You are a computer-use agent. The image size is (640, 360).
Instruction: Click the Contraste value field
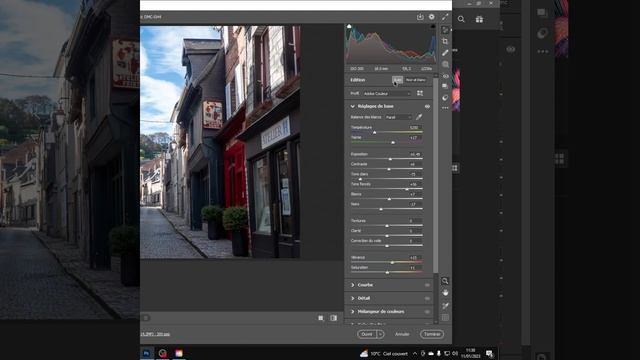pyautogui.click(x=415, y=164)
